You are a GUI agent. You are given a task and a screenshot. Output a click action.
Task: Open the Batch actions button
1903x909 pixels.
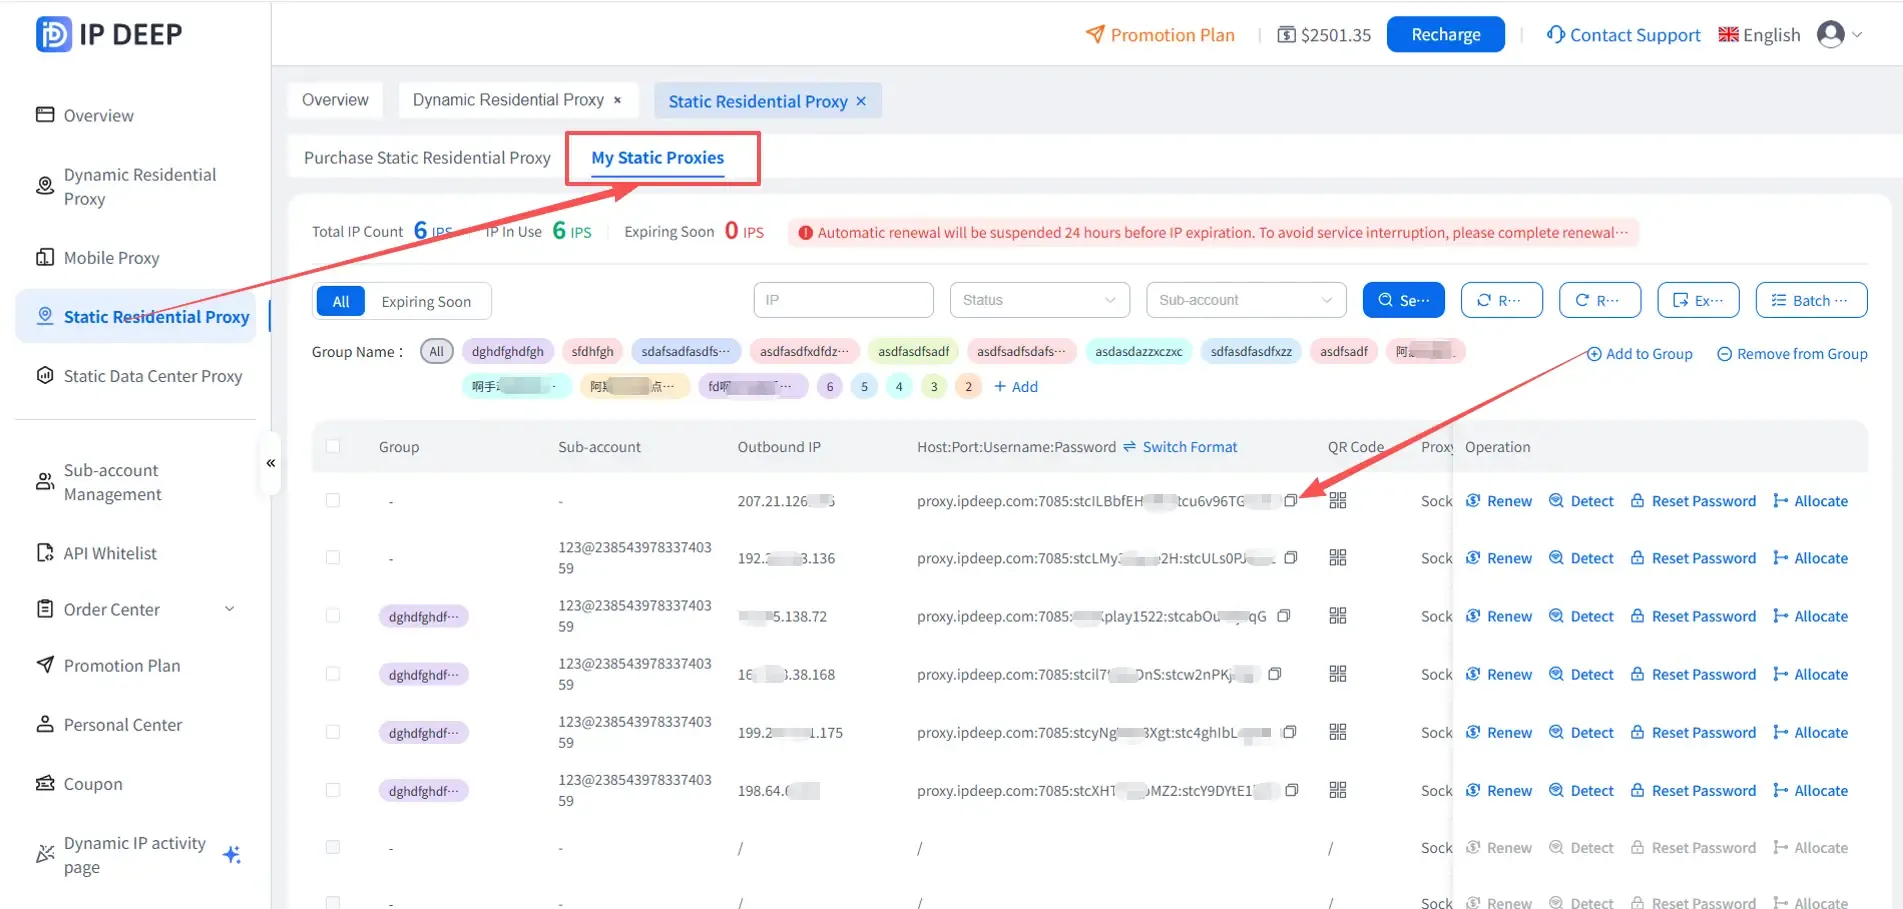(x=1811, y=300)
